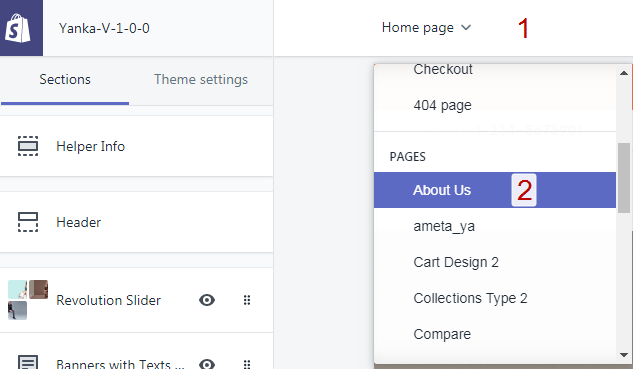This screenshot has height=369, width=633.
Task: Open the Helper Info section
Action: pyautogui.click(x=136, y=146)
